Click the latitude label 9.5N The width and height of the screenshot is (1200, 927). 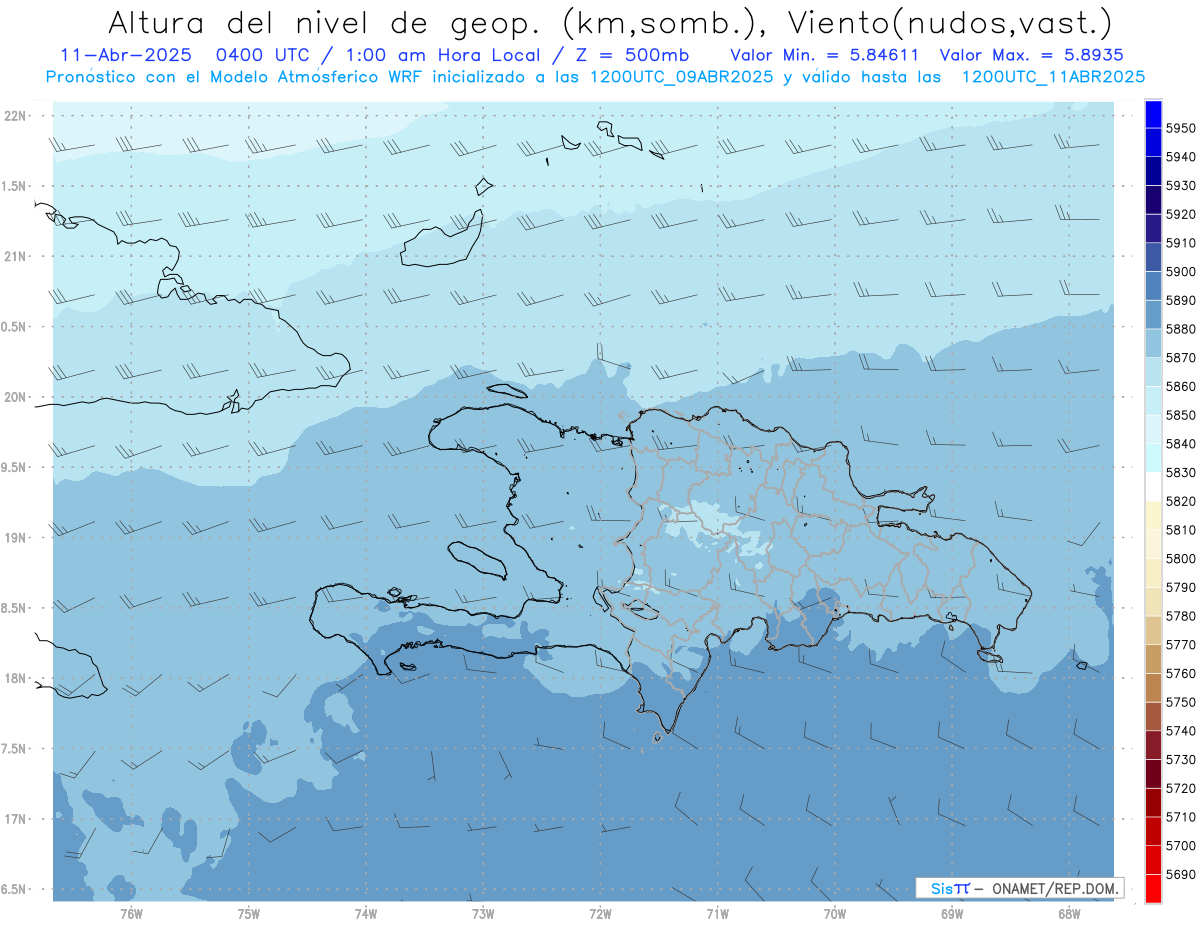click(15, 468)
